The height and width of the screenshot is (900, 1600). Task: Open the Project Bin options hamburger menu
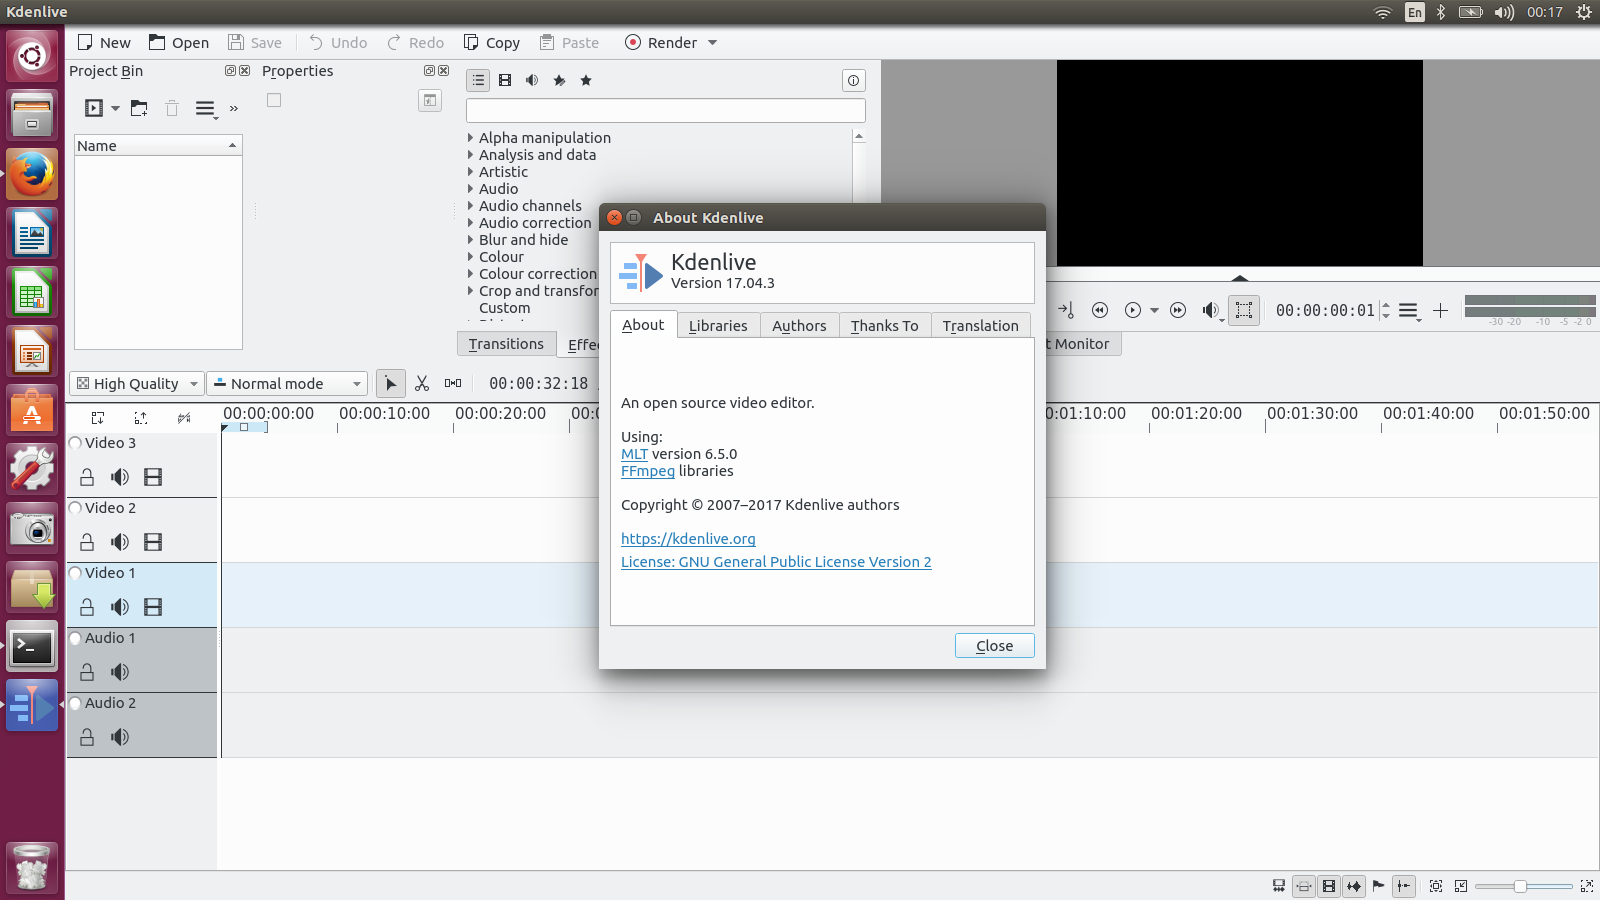pos(205,108)
